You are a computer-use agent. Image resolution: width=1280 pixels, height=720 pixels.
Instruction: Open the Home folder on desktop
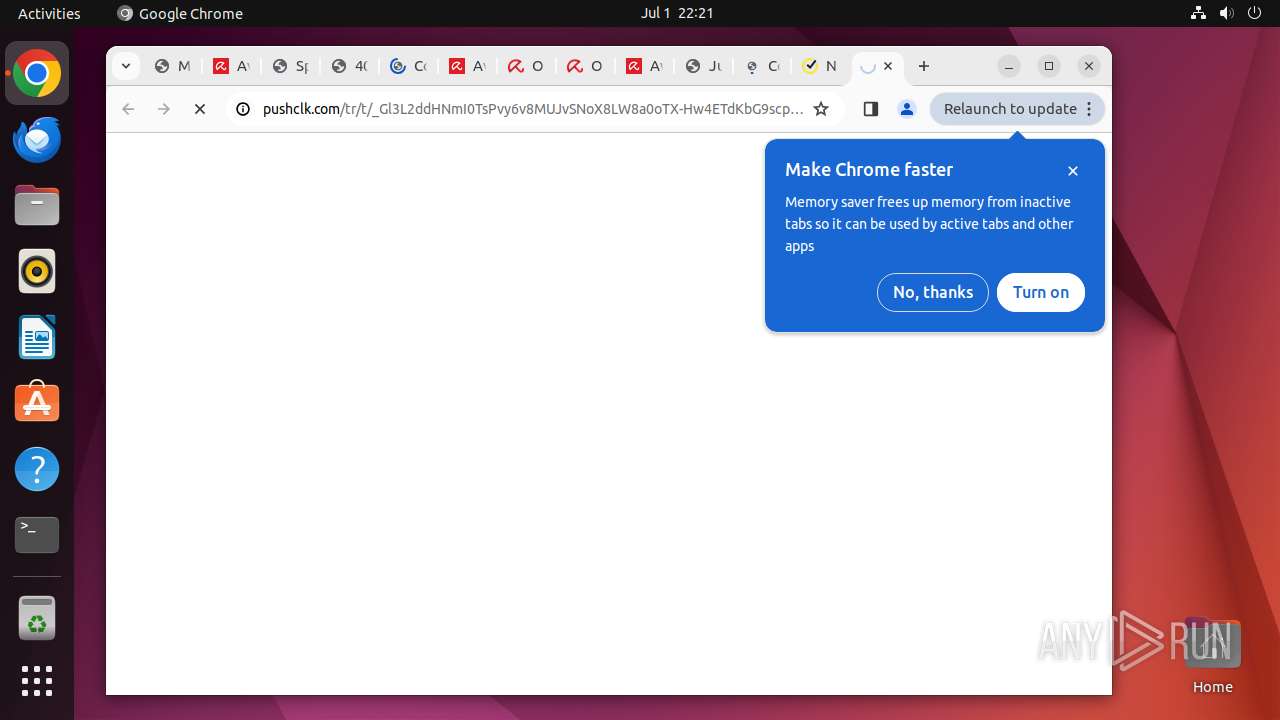[1212, 656]
